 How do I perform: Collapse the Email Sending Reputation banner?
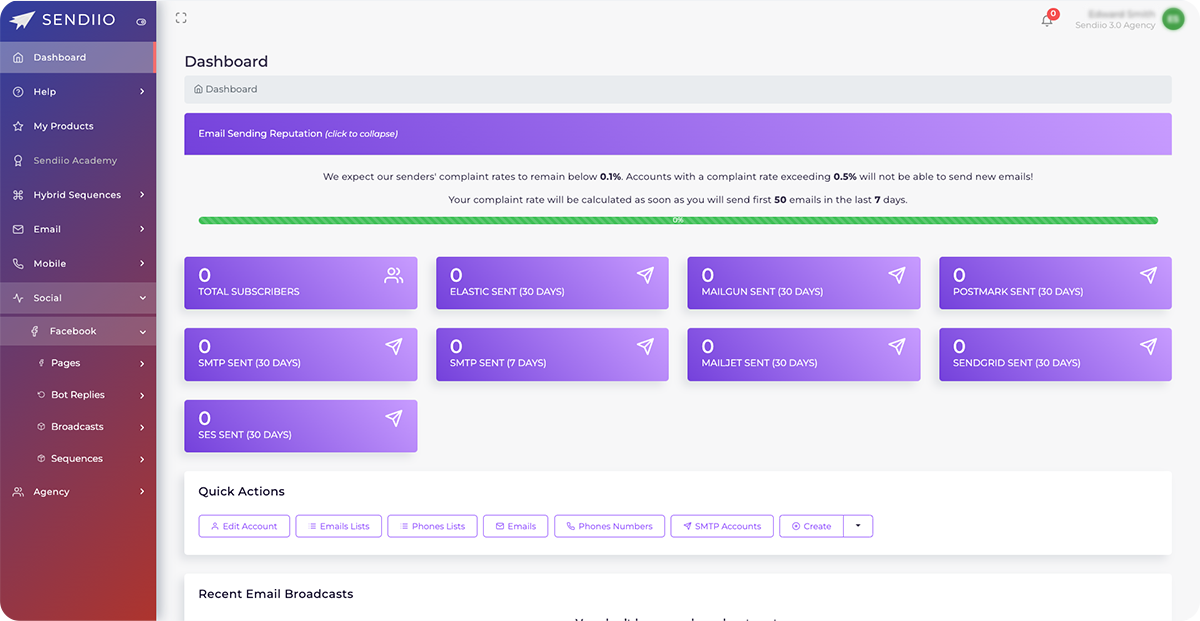(678, 133)
